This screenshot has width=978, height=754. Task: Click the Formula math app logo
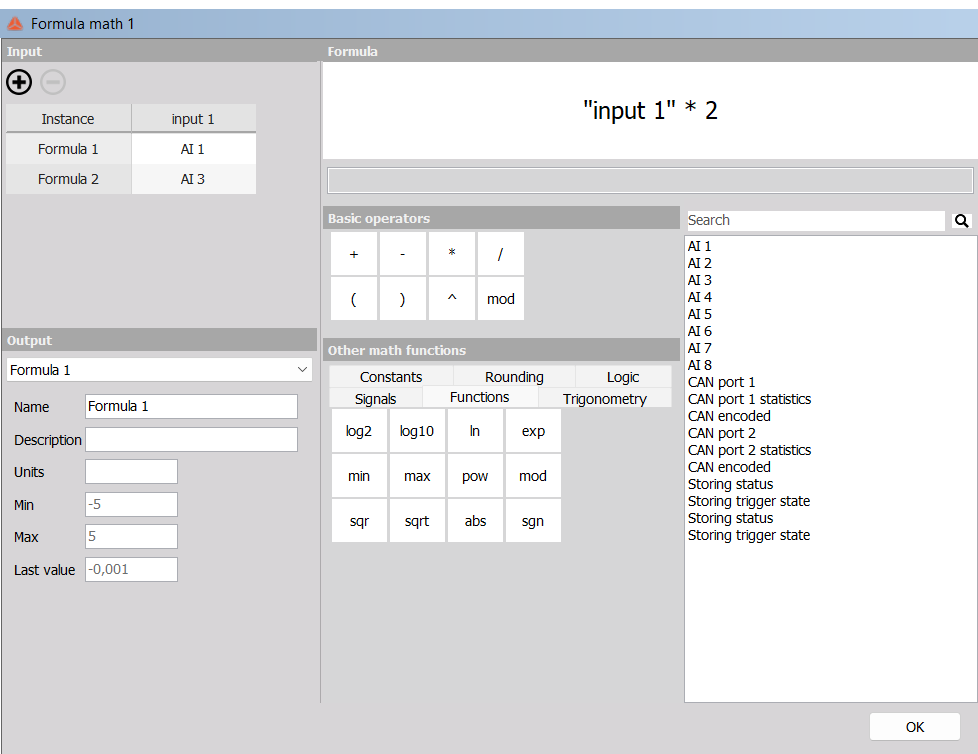[x=14, y=24]
